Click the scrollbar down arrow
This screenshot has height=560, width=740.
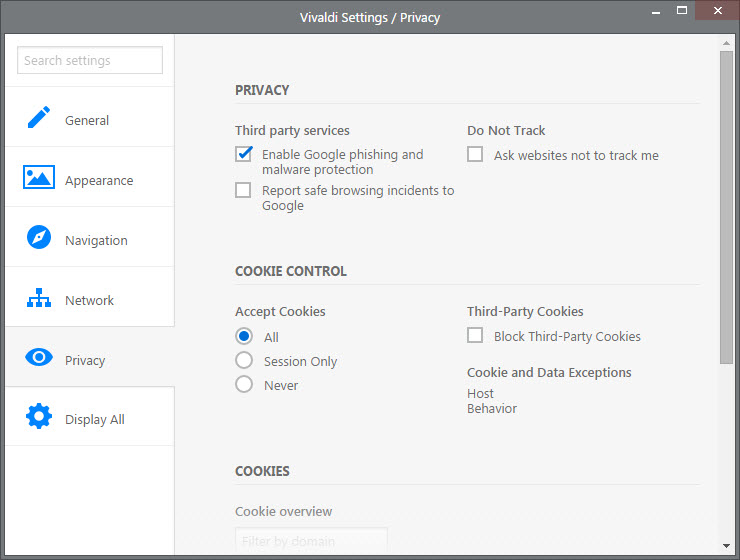point(726,546)
